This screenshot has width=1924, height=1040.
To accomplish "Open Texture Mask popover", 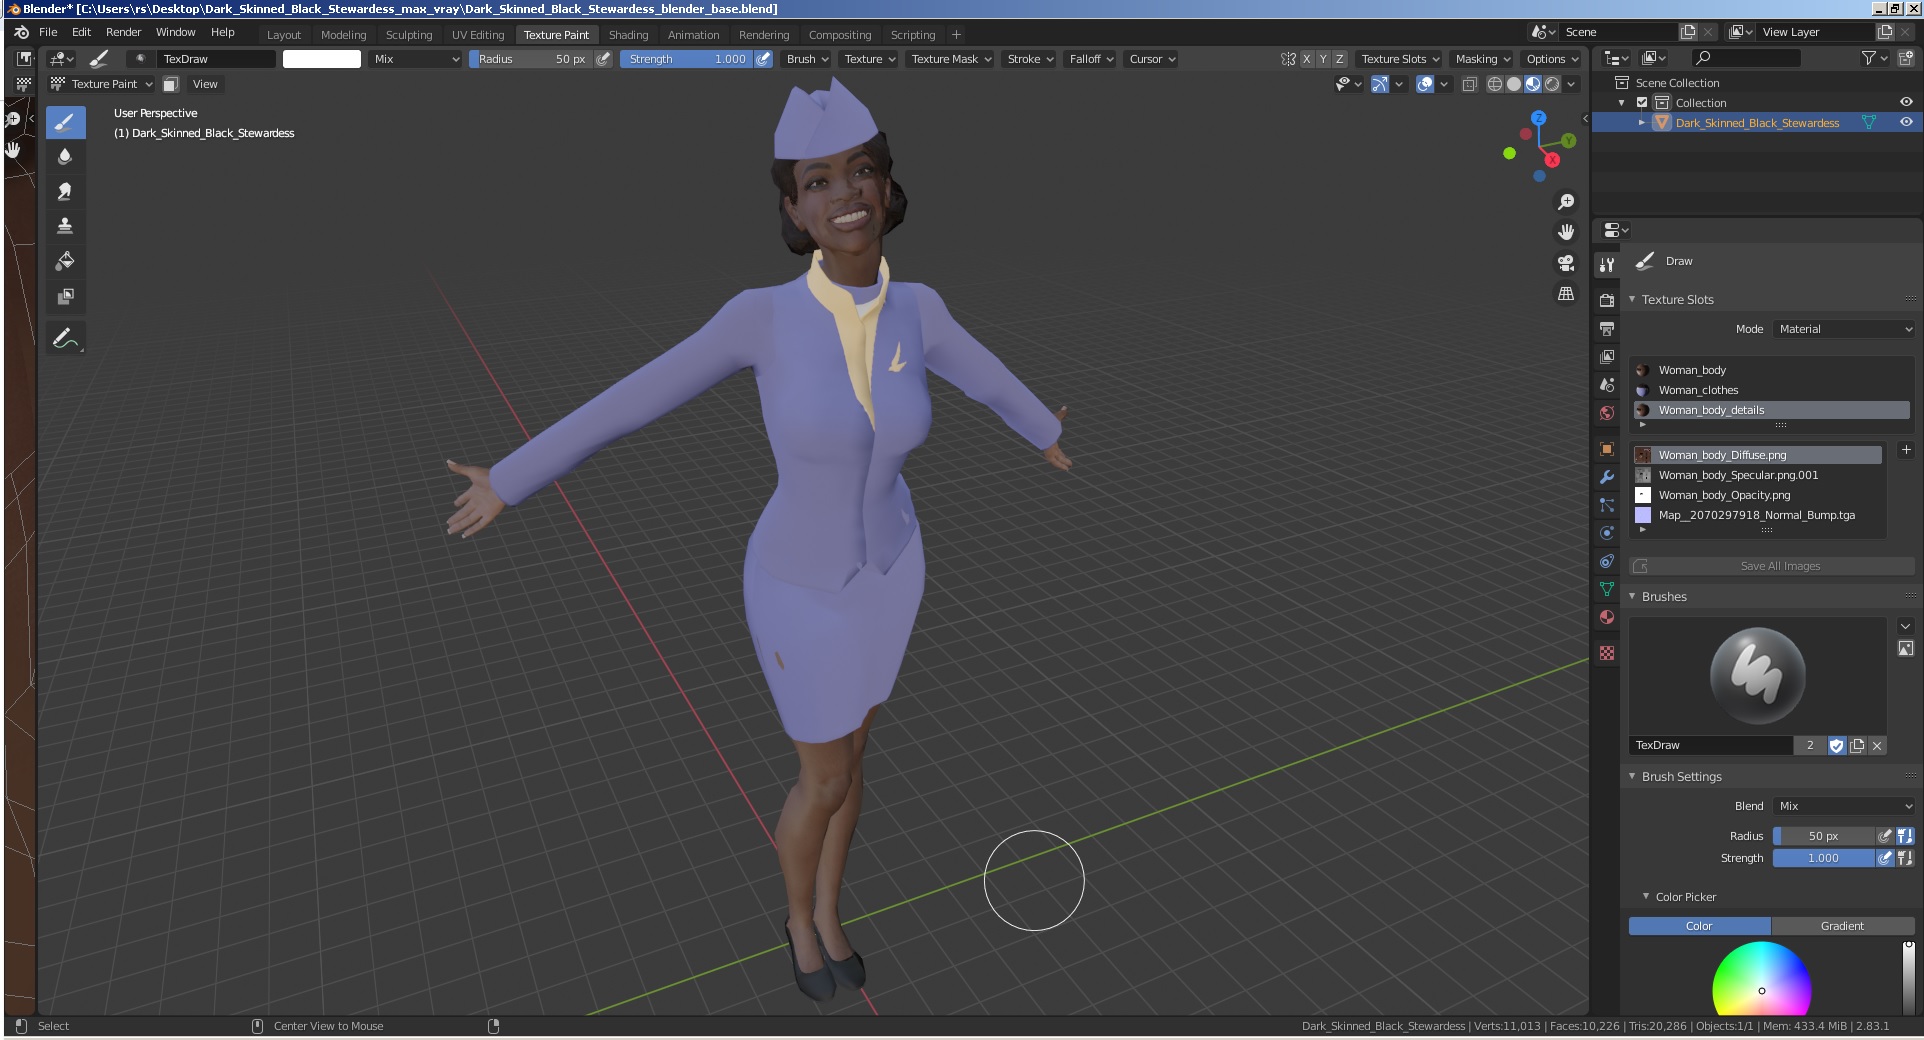I will [x=951, y=59].
